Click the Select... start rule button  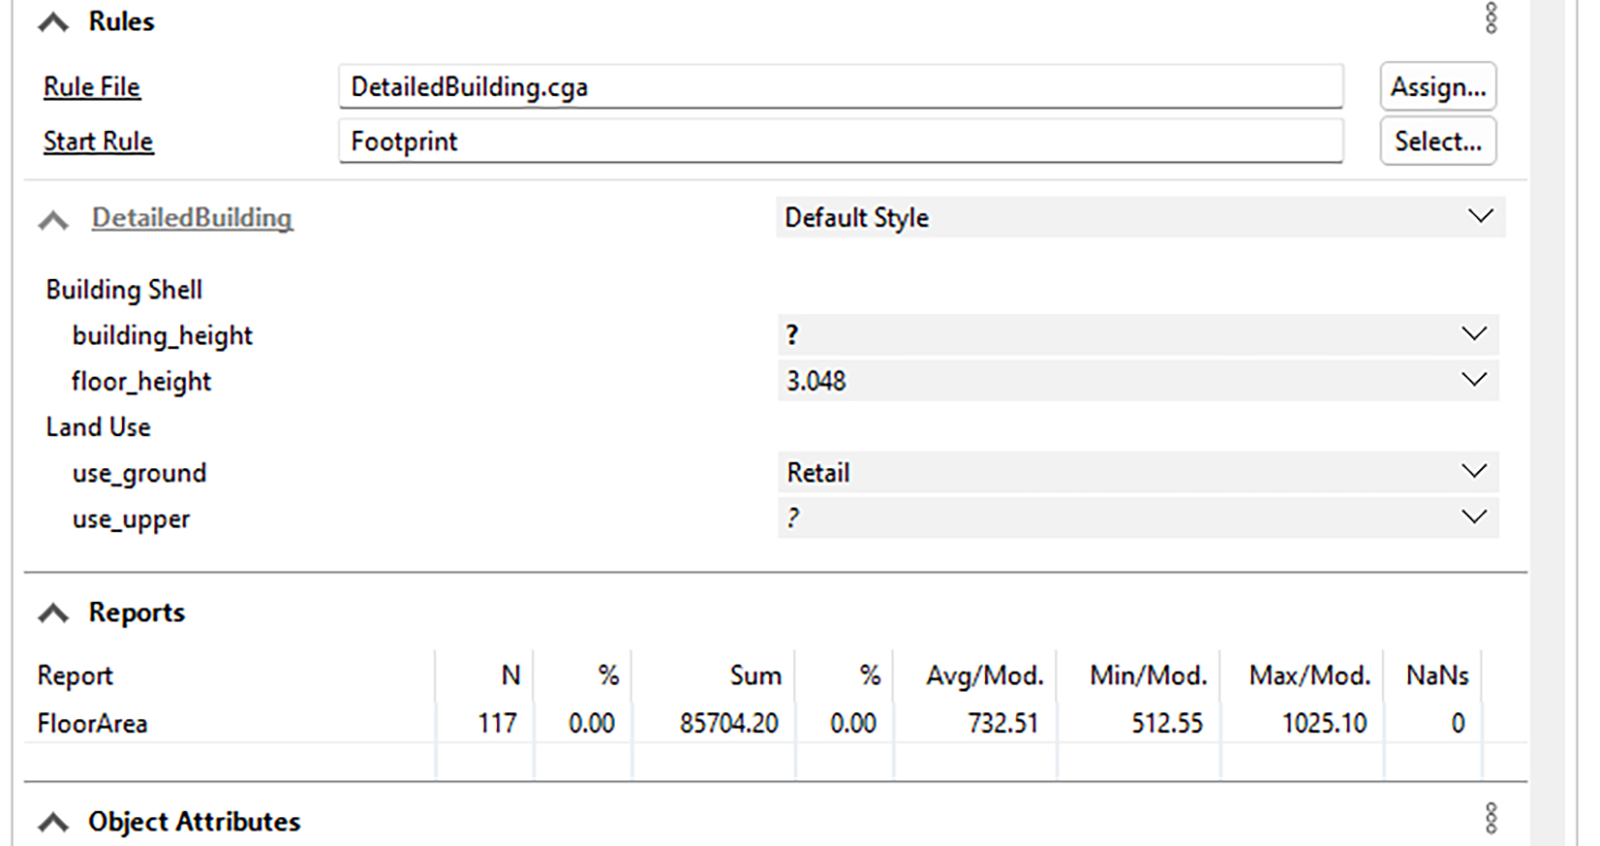1437,141
